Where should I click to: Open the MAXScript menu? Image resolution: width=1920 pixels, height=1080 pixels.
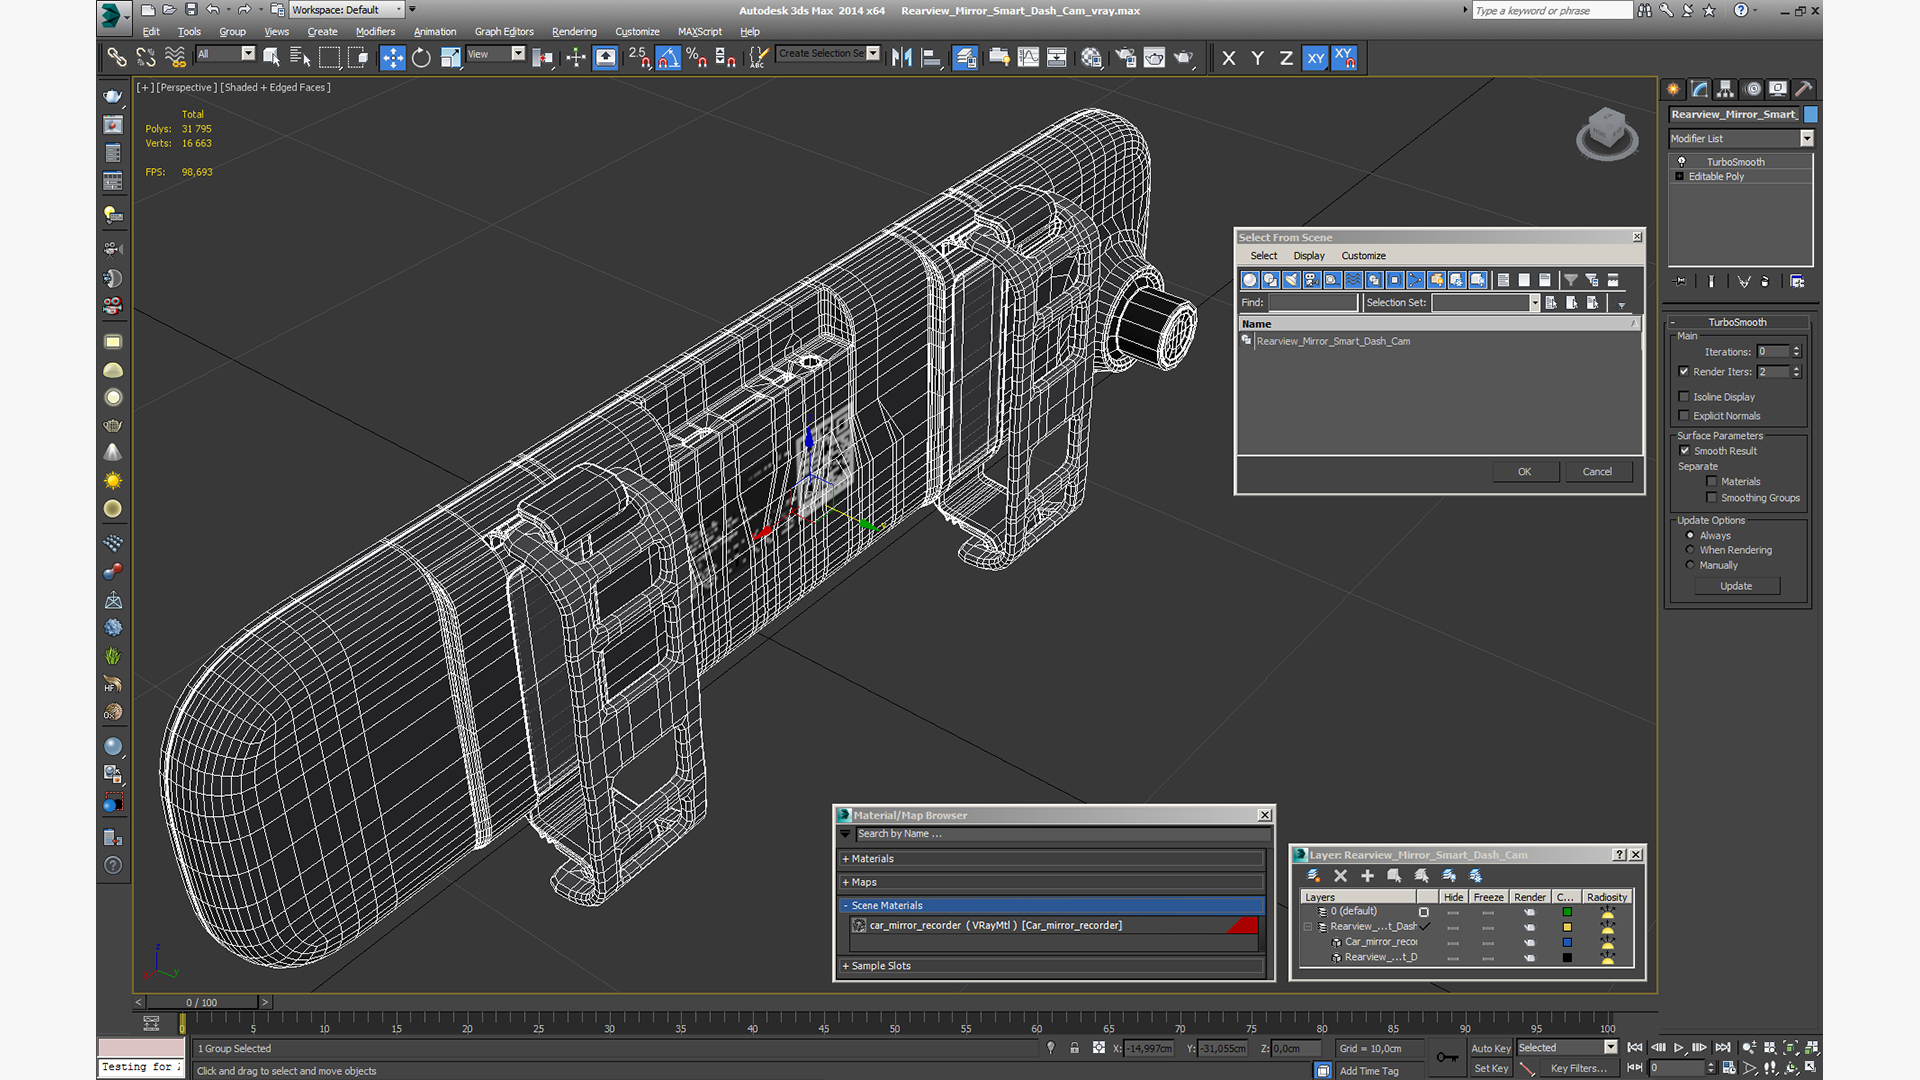coord(699,32)
